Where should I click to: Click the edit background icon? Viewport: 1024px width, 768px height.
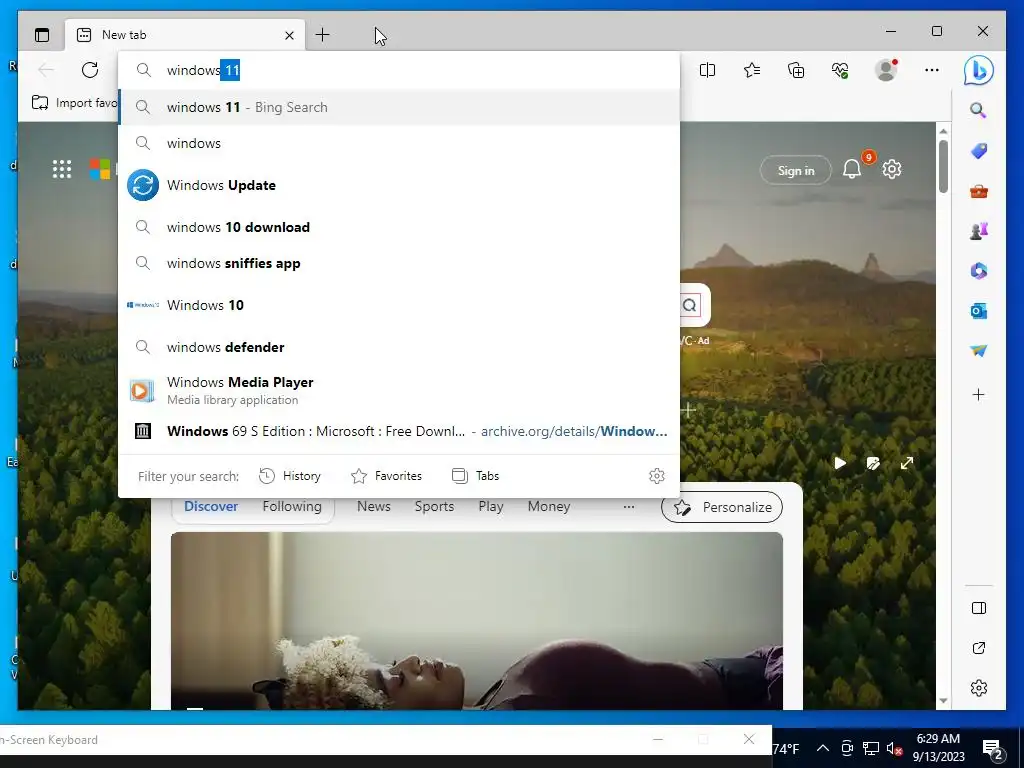873,463
